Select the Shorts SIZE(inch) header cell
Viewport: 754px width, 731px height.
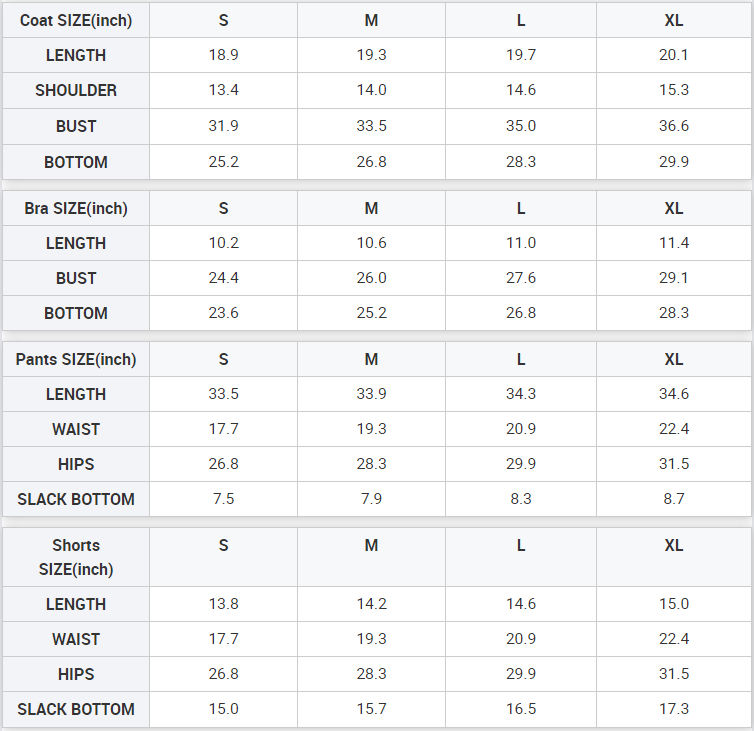(x=76, y=557)
